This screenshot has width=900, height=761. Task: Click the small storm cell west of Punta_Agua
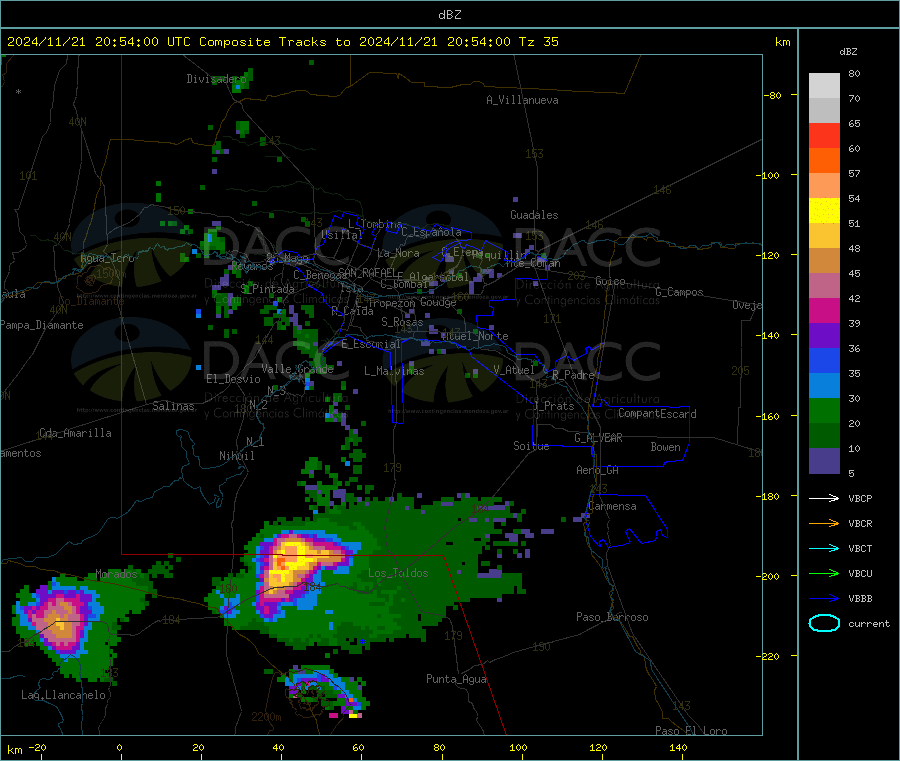(x=326, y=692)
